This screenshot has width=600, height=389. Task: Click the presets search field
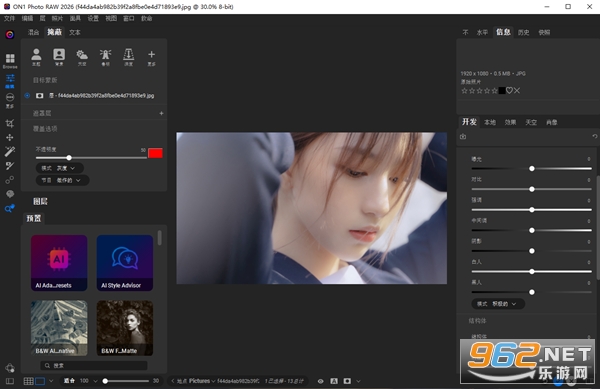(x=94, y=366)
